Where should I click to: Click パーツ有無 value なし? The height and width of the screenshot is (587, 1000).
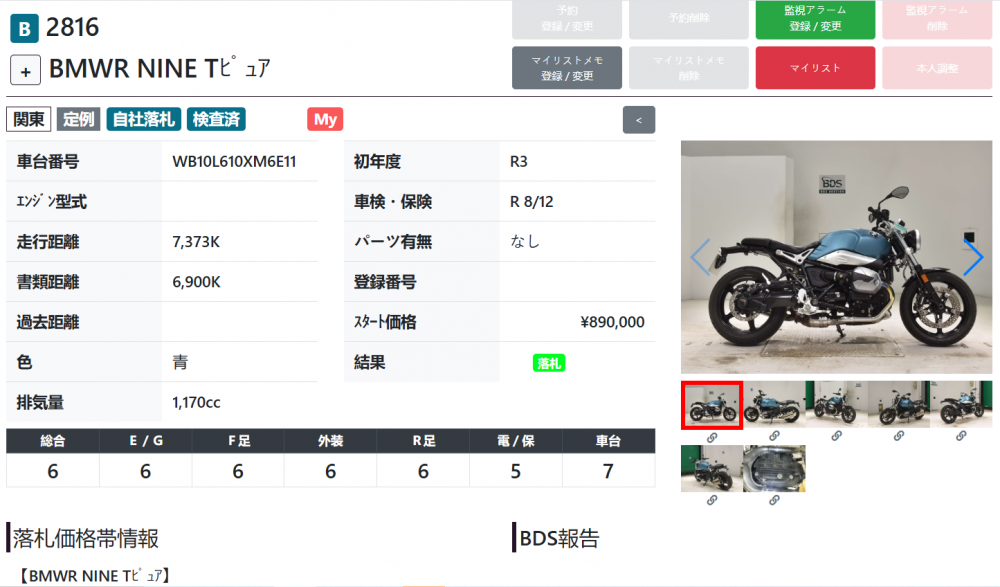click(x=524, y=242)
